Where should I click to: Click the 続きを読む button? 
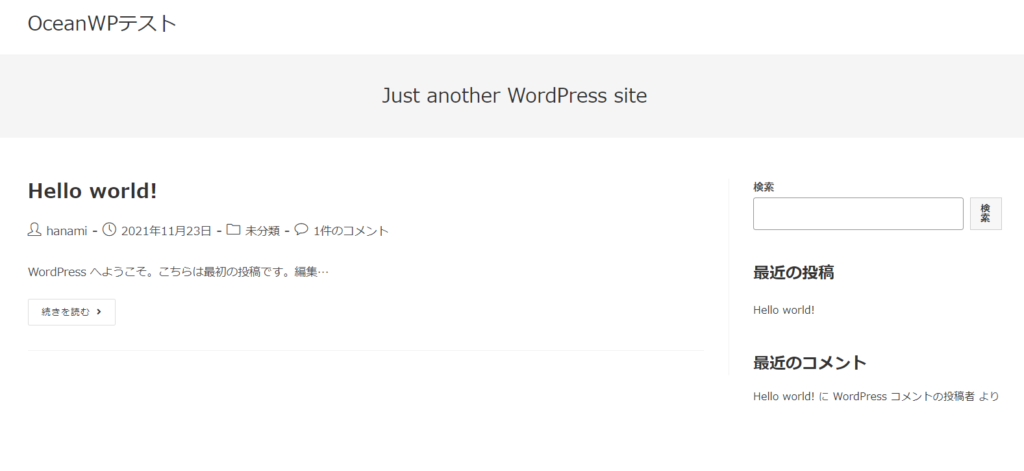point(72,312)
